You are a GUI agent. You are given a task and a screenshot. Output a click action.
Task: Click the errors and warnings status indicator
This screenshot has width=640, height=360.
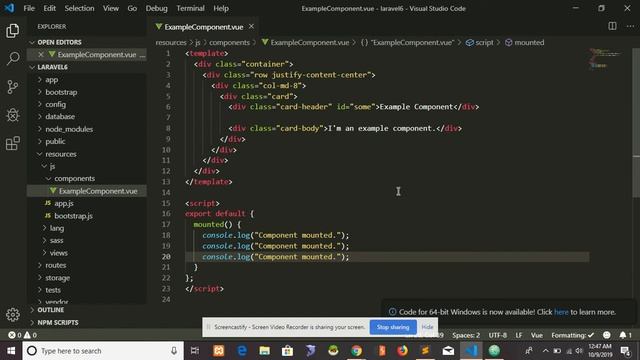[22, 335]
